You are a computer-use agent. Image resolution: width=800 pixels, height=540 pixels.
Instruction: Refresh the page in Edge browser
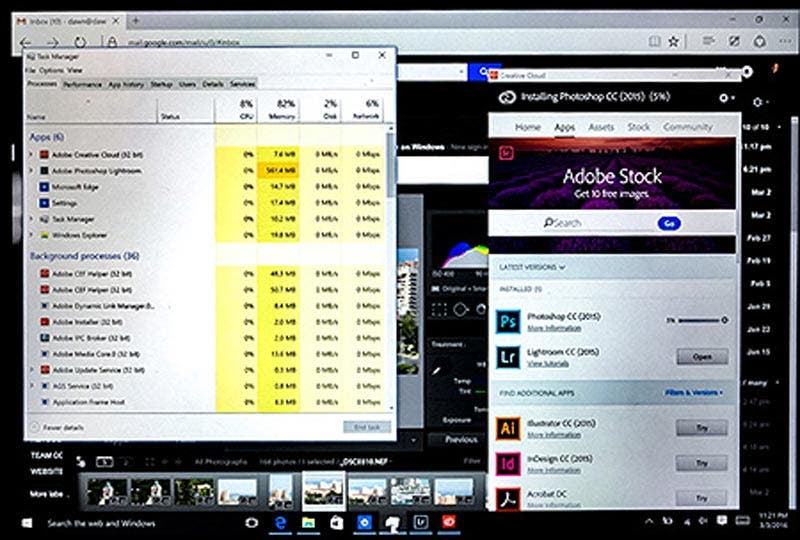(x=80, y=42)
